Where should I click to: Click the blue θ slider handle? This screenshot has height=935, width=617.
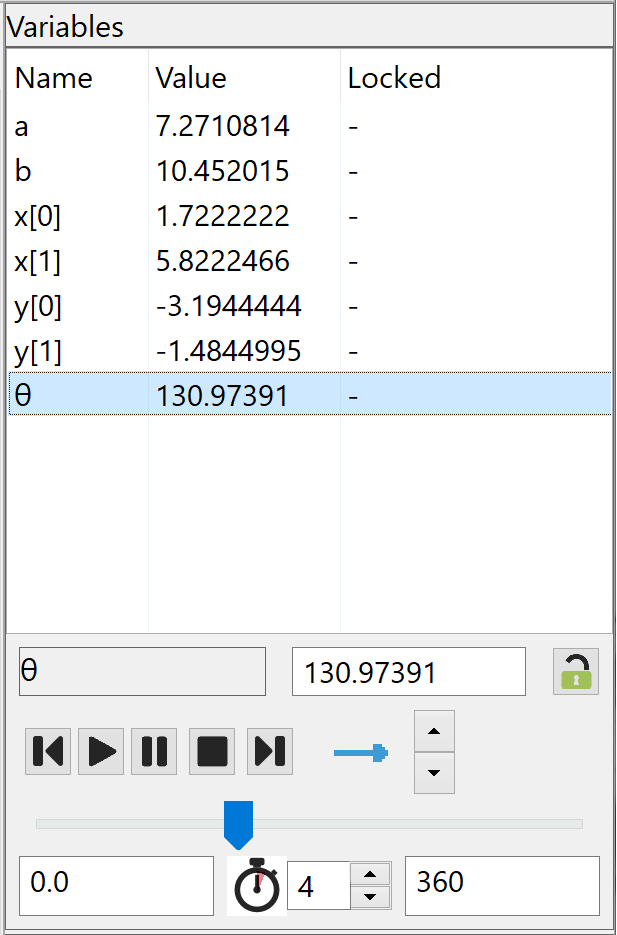[238, 822]
